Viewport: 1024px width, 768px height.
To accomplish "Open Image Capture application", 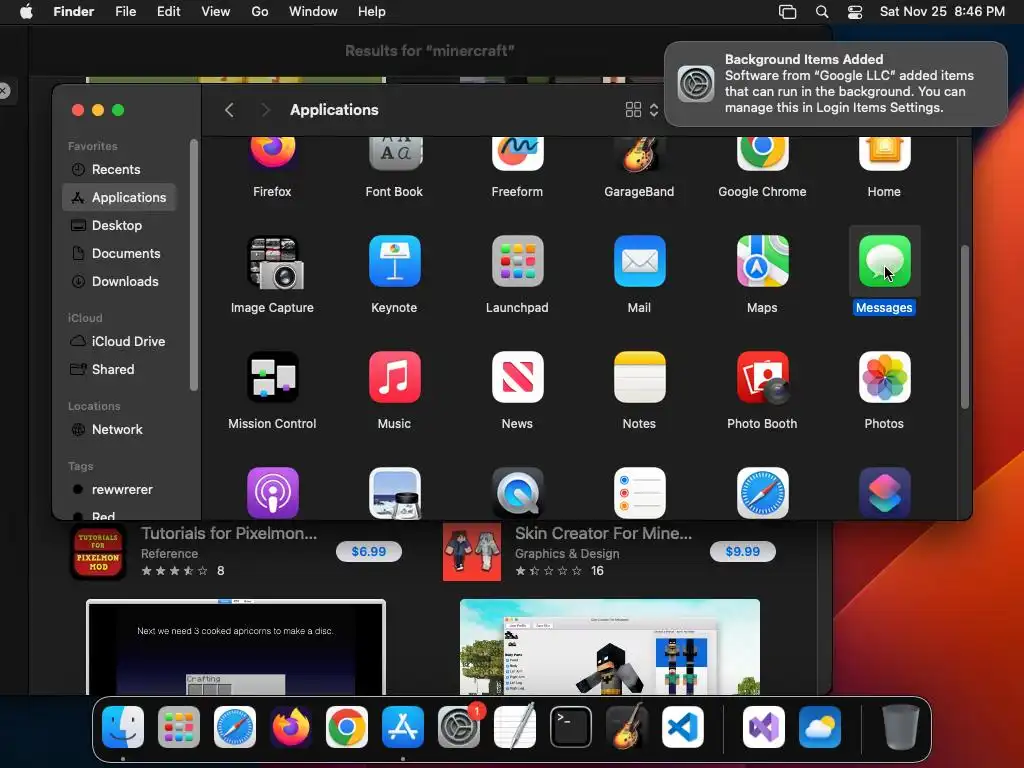I will pyautogui.click(x=274, y=263).
